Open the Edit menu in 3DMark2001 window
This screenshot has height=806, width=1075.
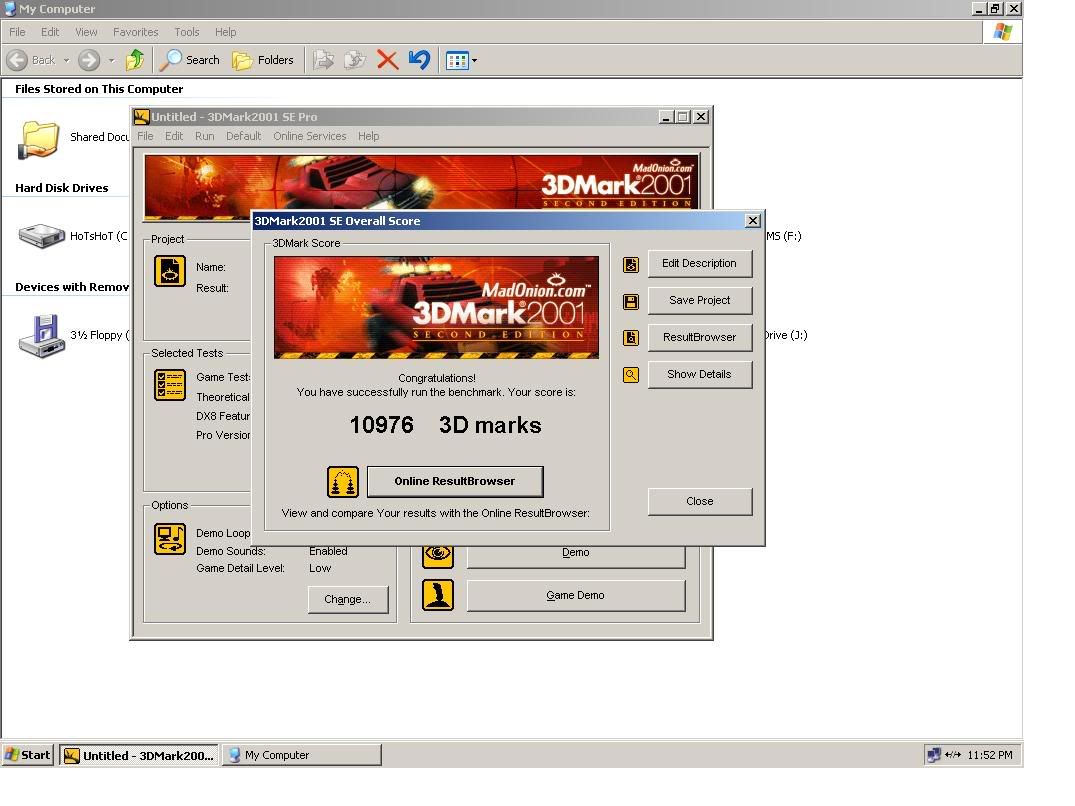pyautogui.click(x=174, y=136)
